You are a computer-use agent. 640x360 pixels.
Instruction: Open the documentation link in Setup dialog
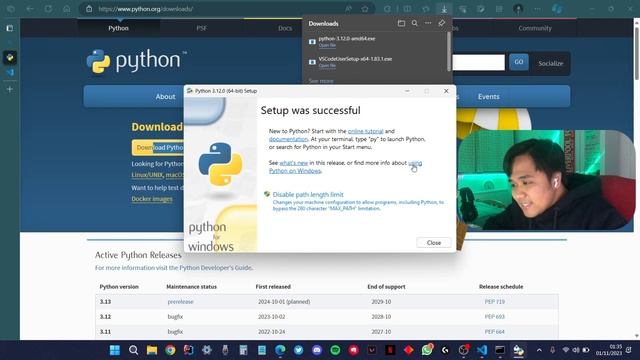click(x=288, y=139)
